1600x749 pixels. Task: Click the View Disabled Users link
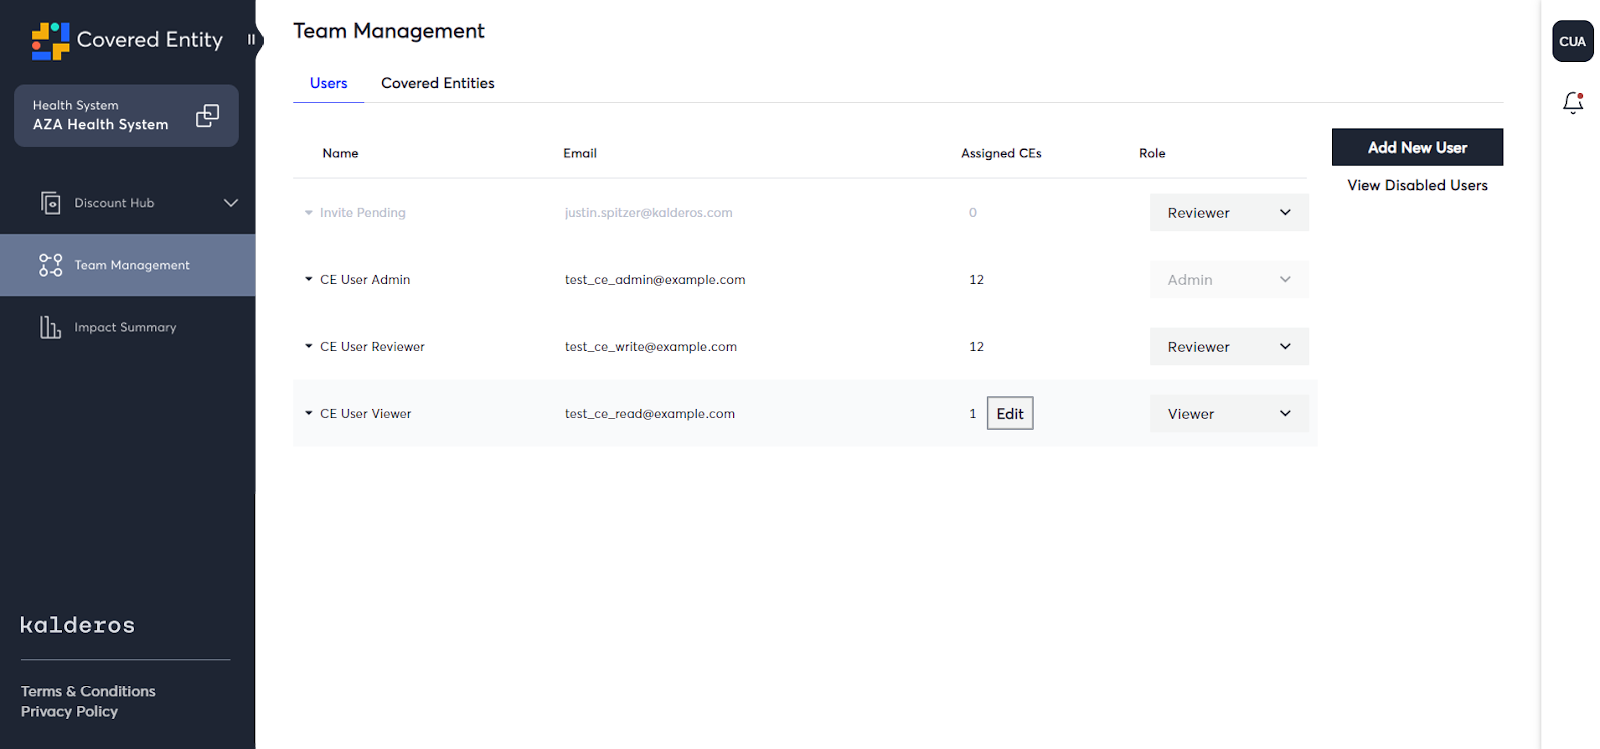[x=1417, y=185]
